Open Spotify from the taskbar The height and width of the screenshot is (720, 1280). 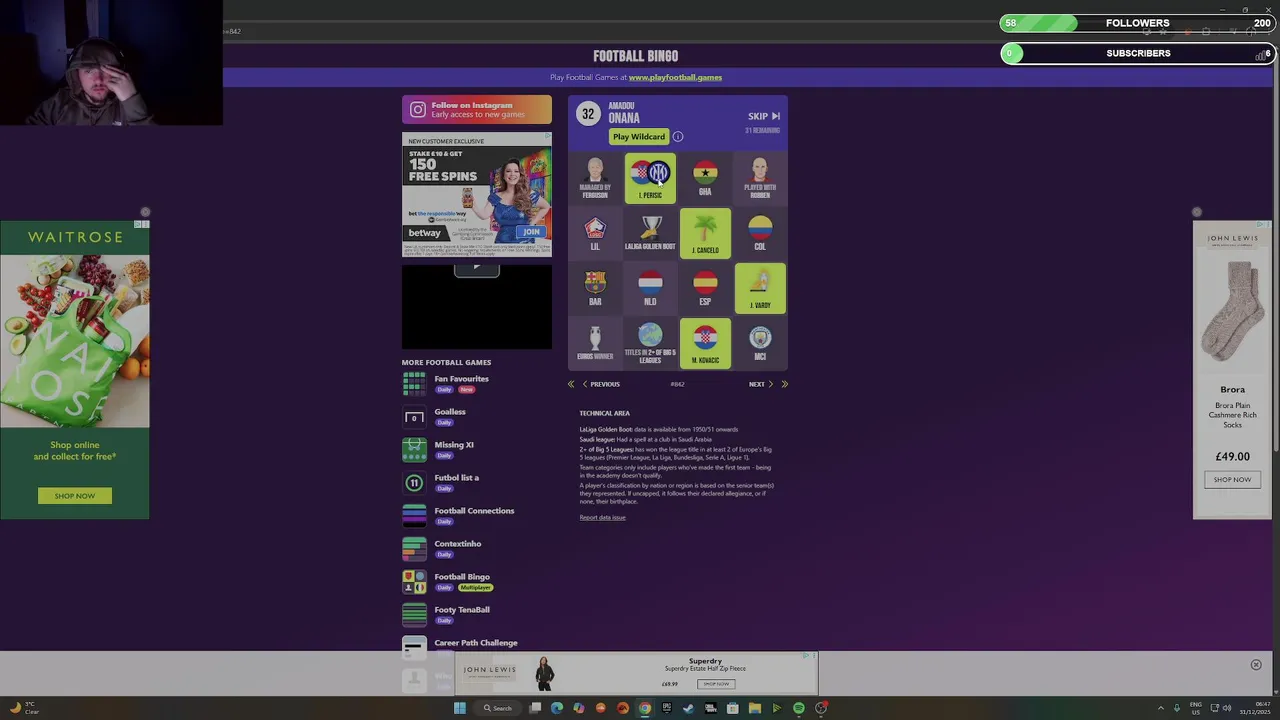point(799,708)
